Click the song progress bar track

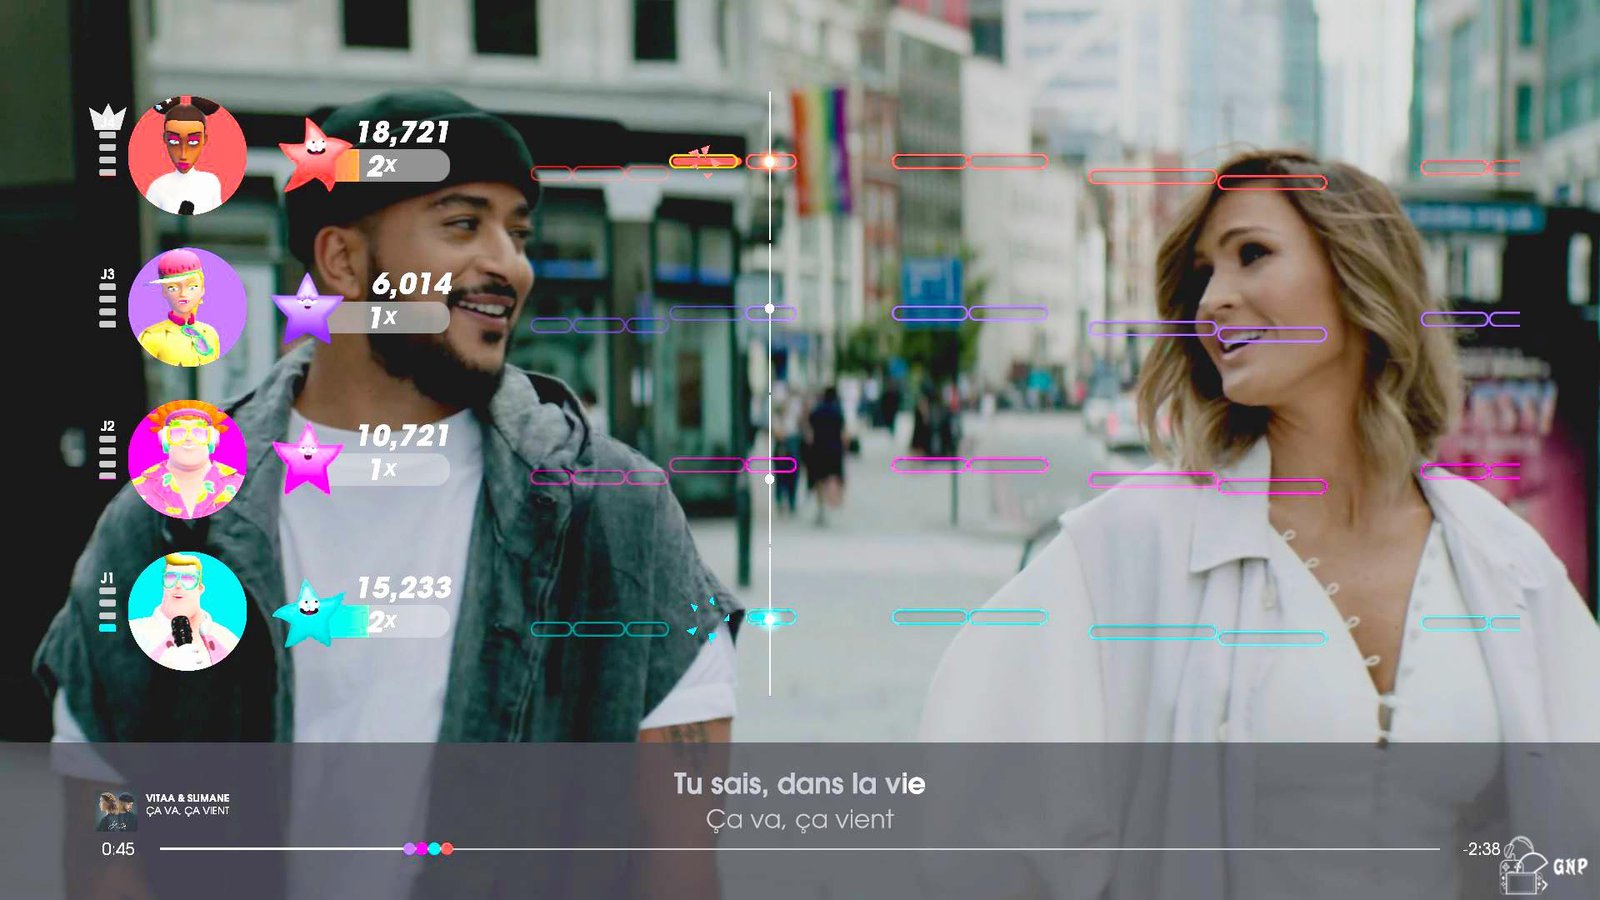point(900,849)
